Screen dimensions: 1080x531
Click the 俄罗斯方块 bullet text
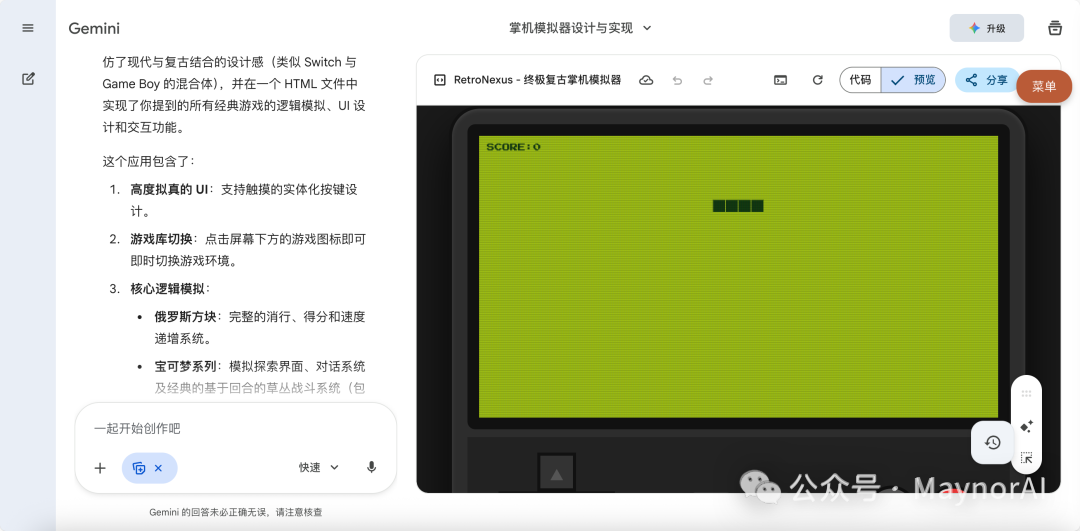[260, 328]
